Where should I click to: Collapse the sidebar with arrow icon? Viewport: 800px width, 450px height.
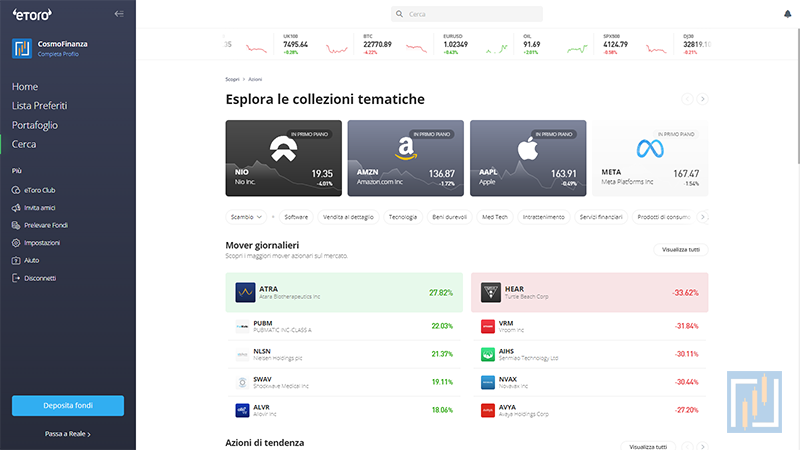119,14
